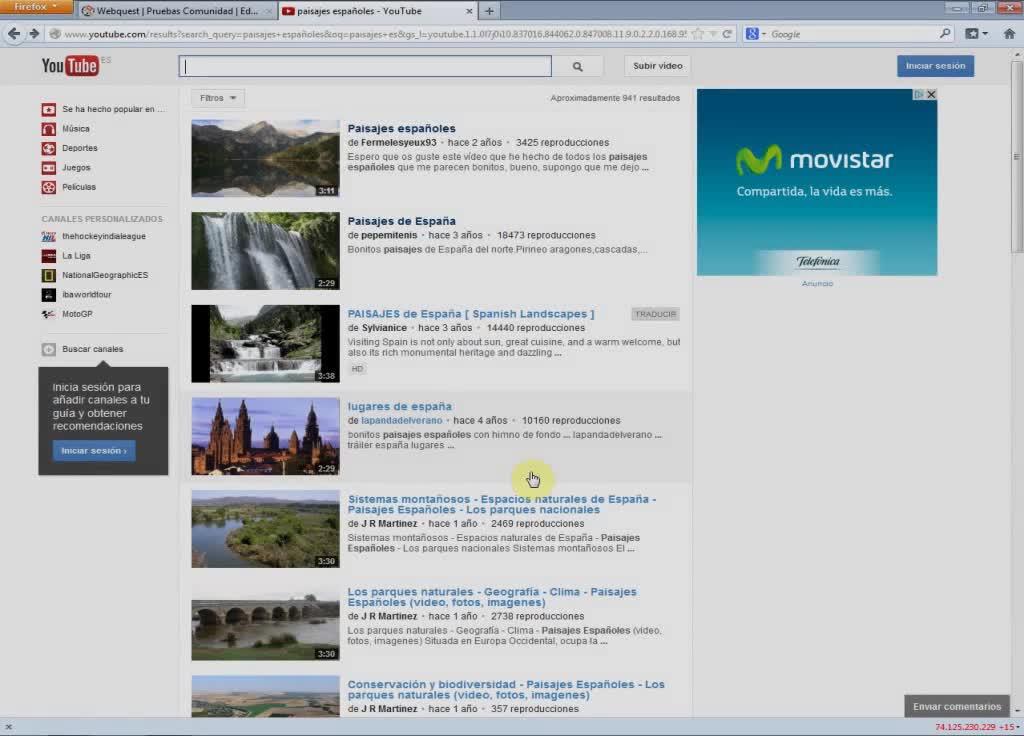Click the Firefox home icon
The image size is (1024, 736).
pos(1009,34)
